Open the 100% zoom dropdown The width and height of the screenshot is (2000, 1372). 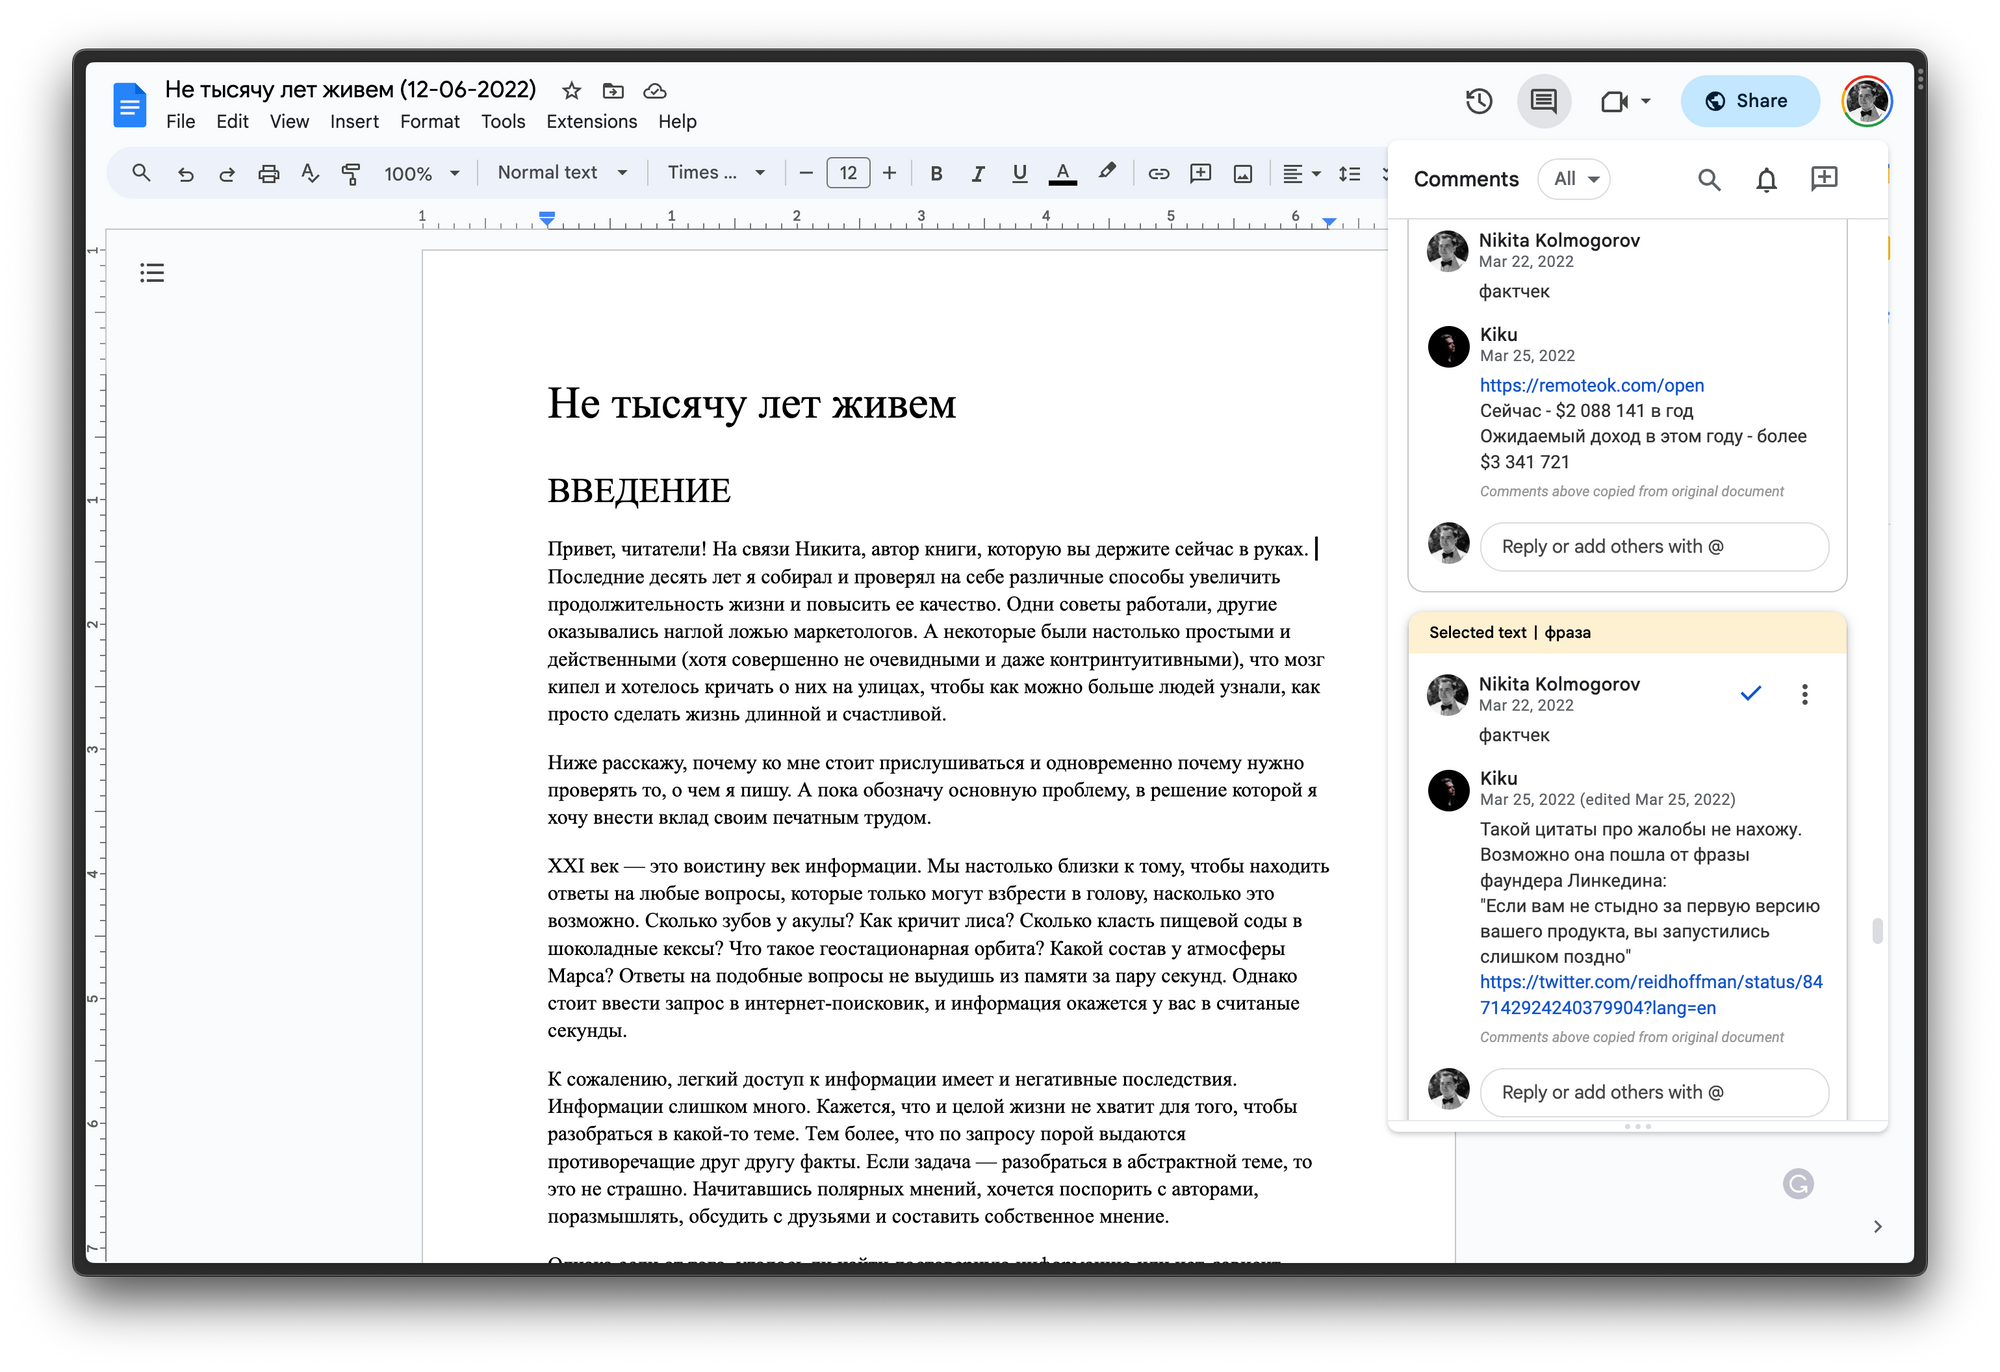(421, 173)
